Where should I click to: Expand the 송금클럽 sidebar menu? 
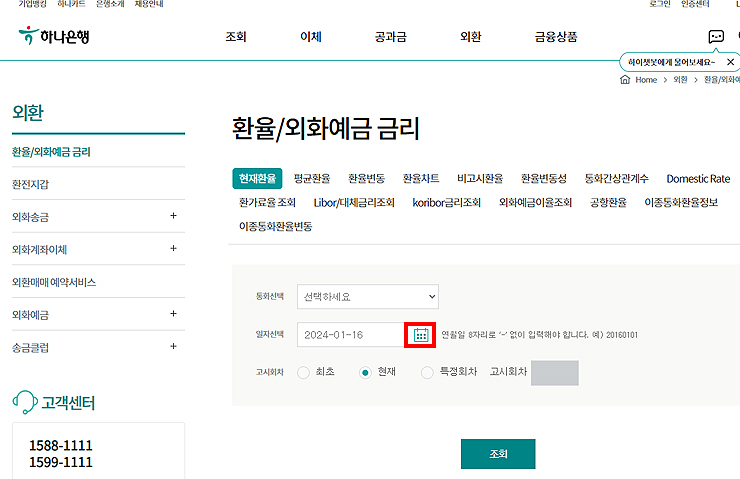click(173, 346)
